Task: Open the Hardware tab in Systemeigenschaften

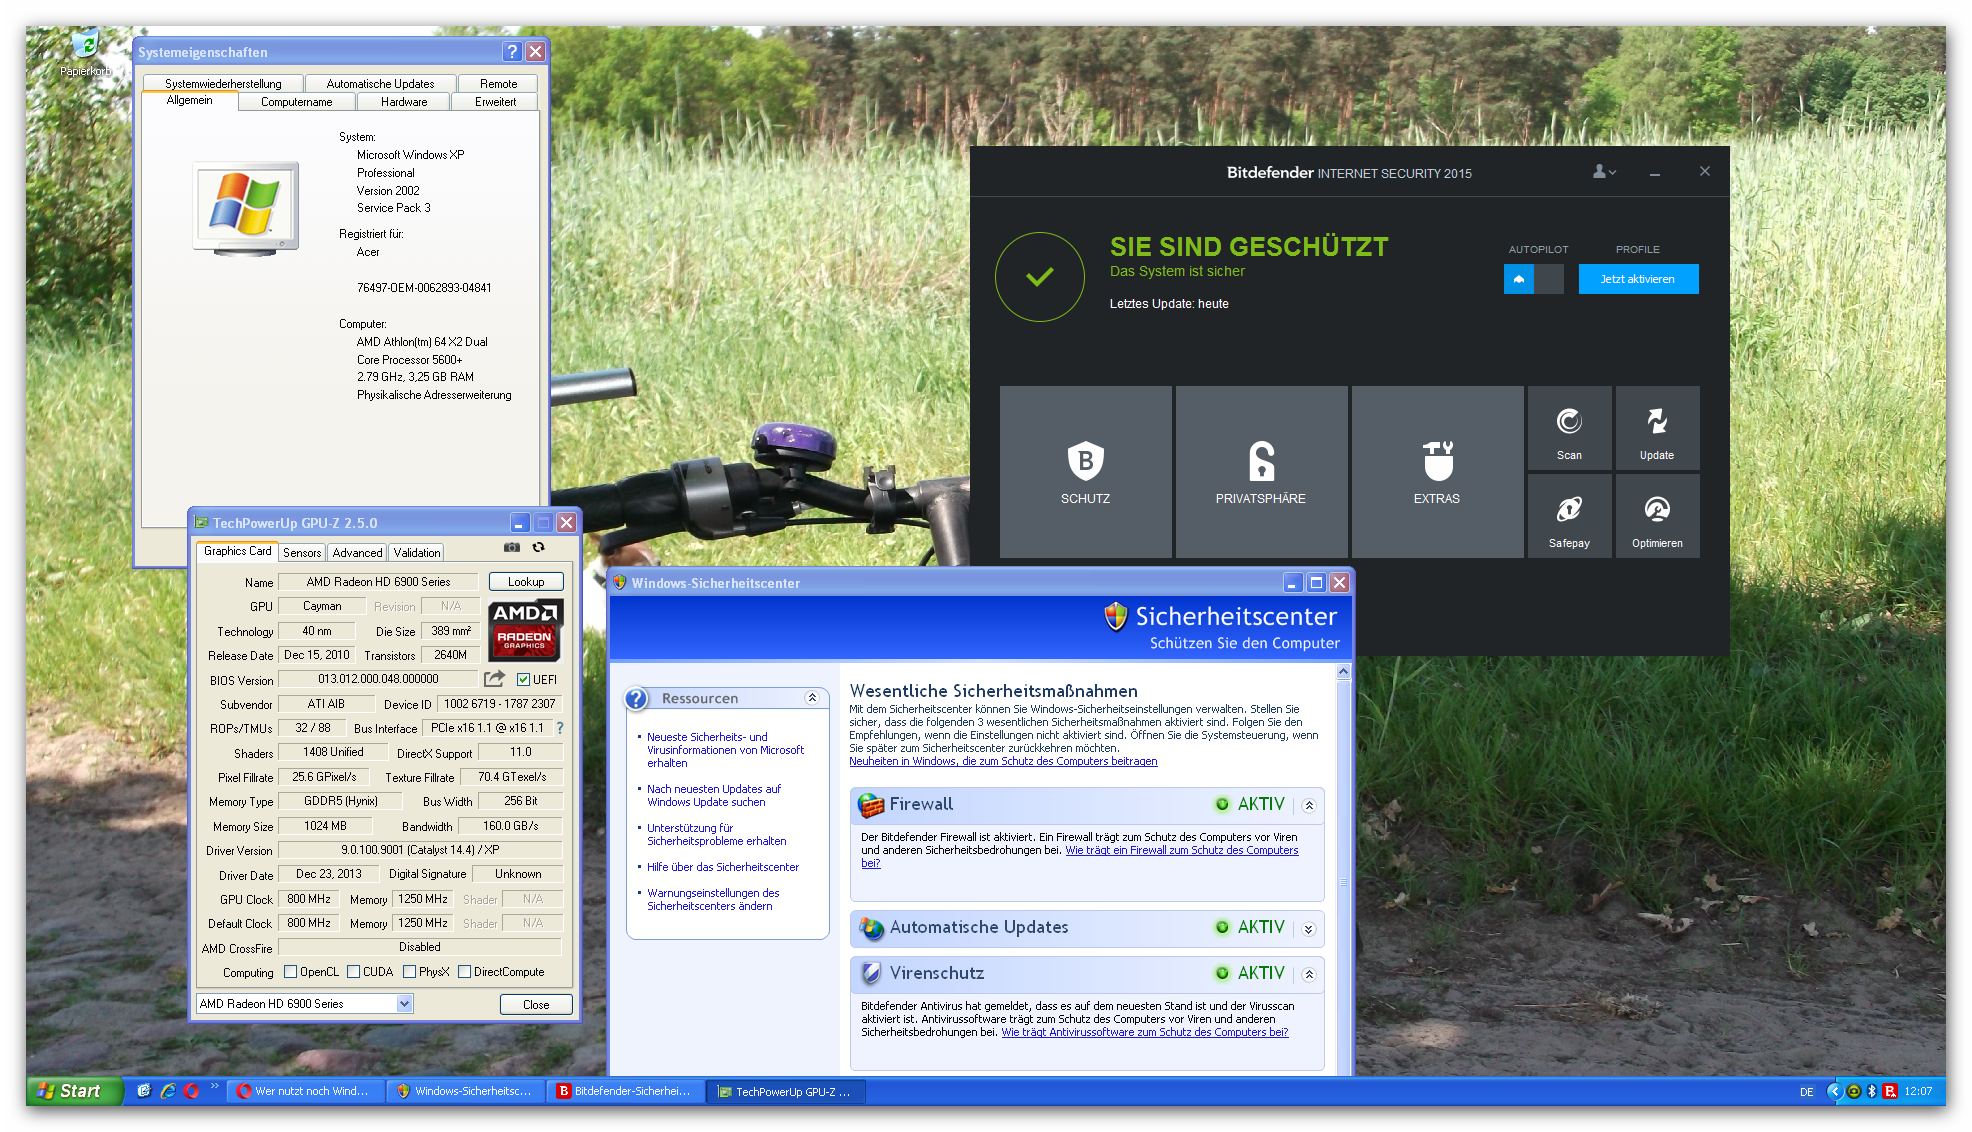Action: 404,102
